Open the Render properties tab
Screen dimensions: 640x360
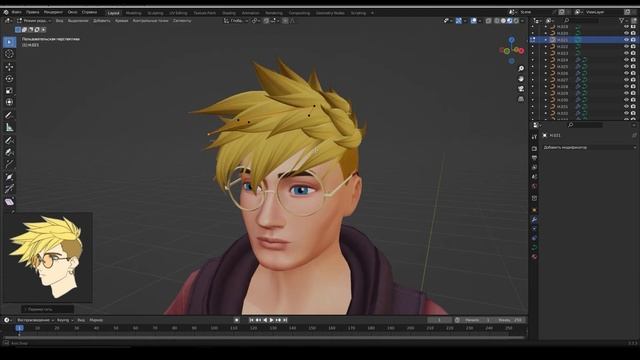[534, 149]
